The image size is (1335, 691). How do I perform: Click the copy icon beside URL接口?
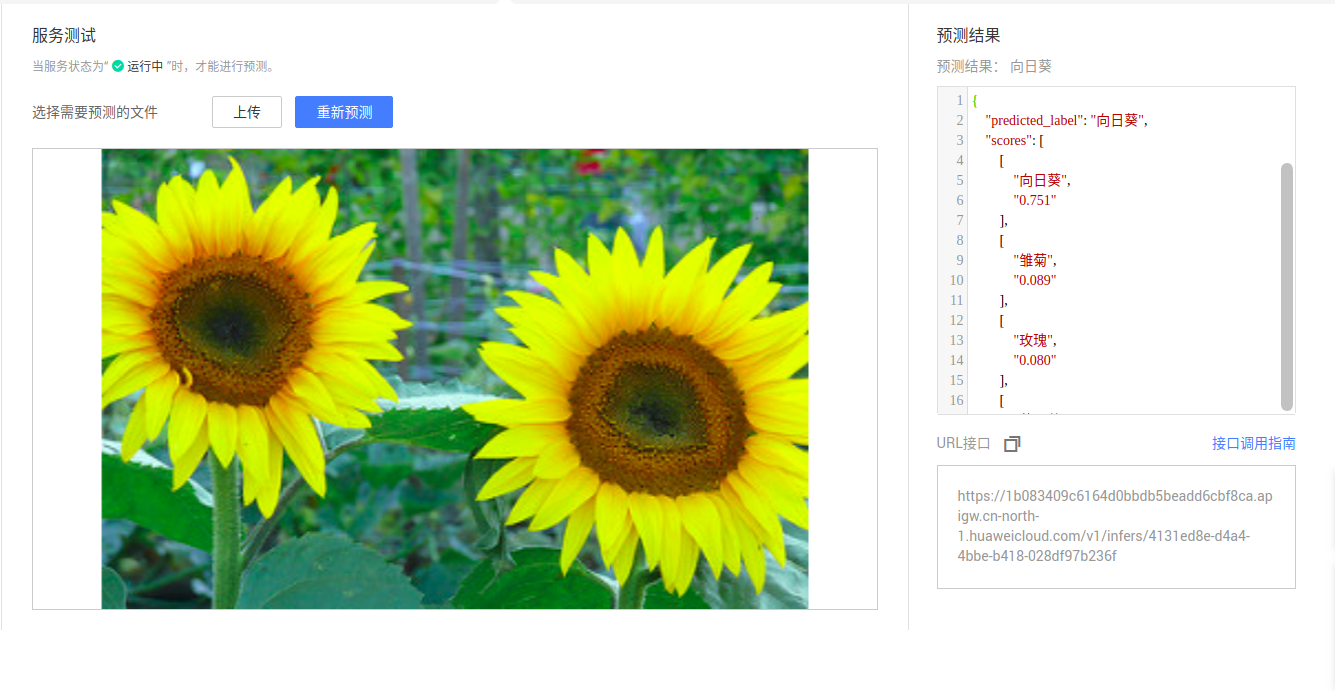pyautogui.click(x=1011, y=443)
